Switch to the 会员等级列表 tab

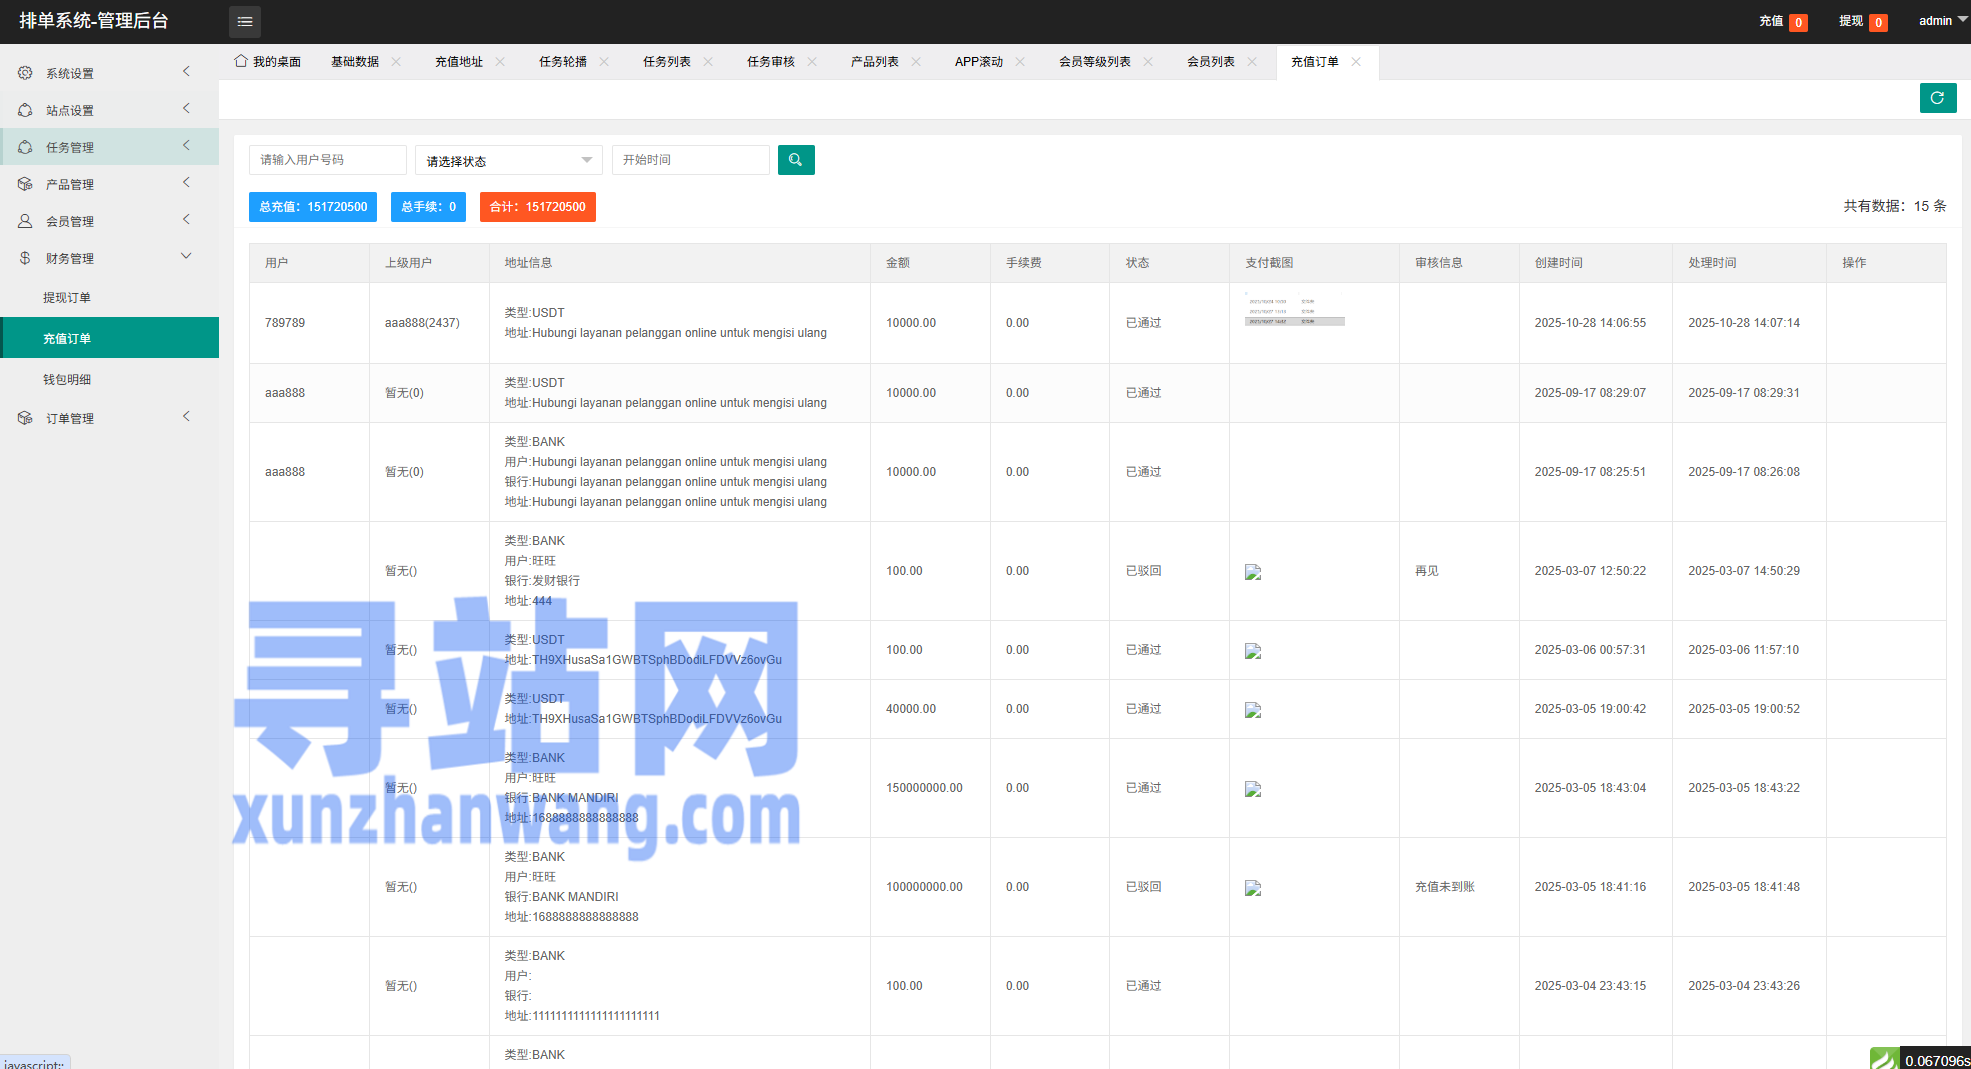[1094, 62]
